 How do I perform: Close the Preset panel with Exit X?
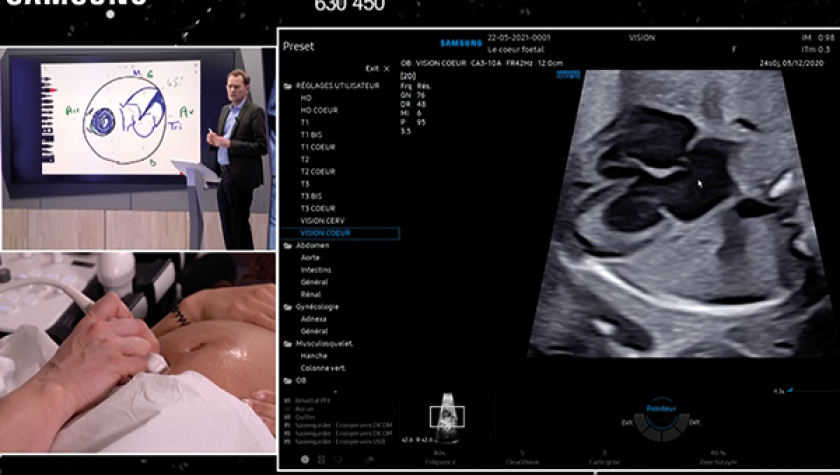click(x=378, y=69)
